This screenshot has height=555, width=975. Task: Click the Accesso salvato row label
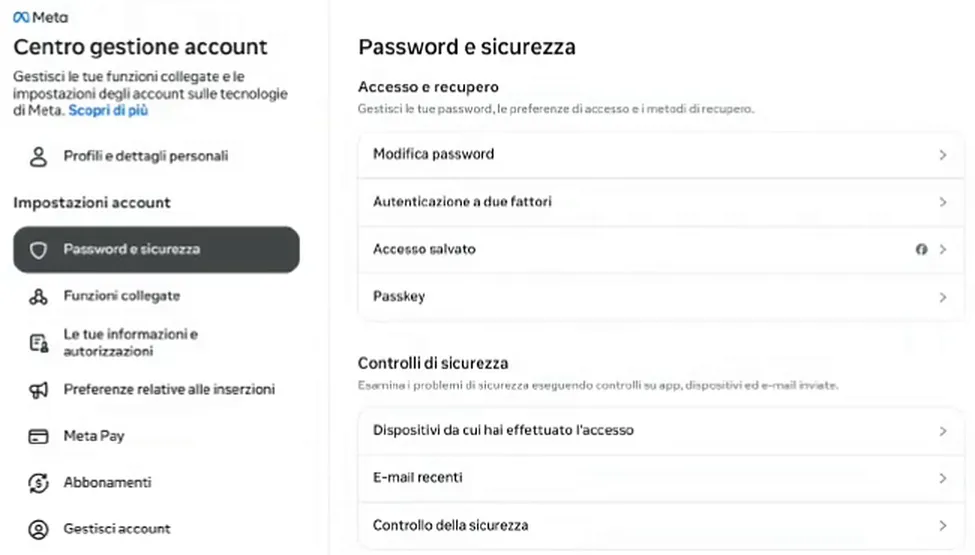pyautogui.click(x=424, y=249)
